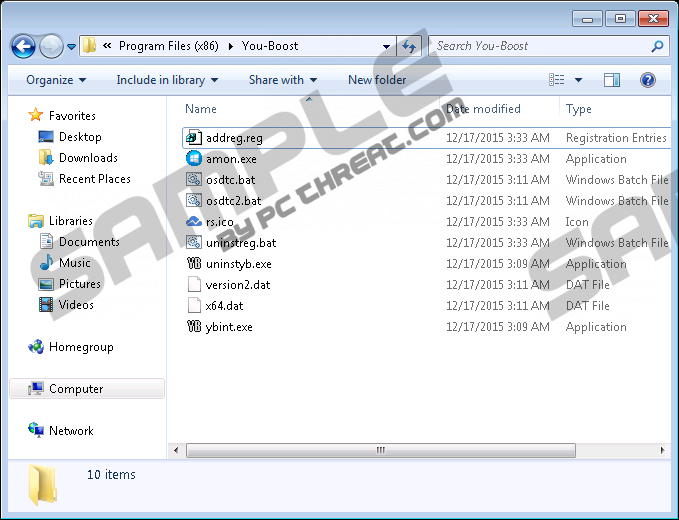Click the Forward navigation arrow

(51, 46)
